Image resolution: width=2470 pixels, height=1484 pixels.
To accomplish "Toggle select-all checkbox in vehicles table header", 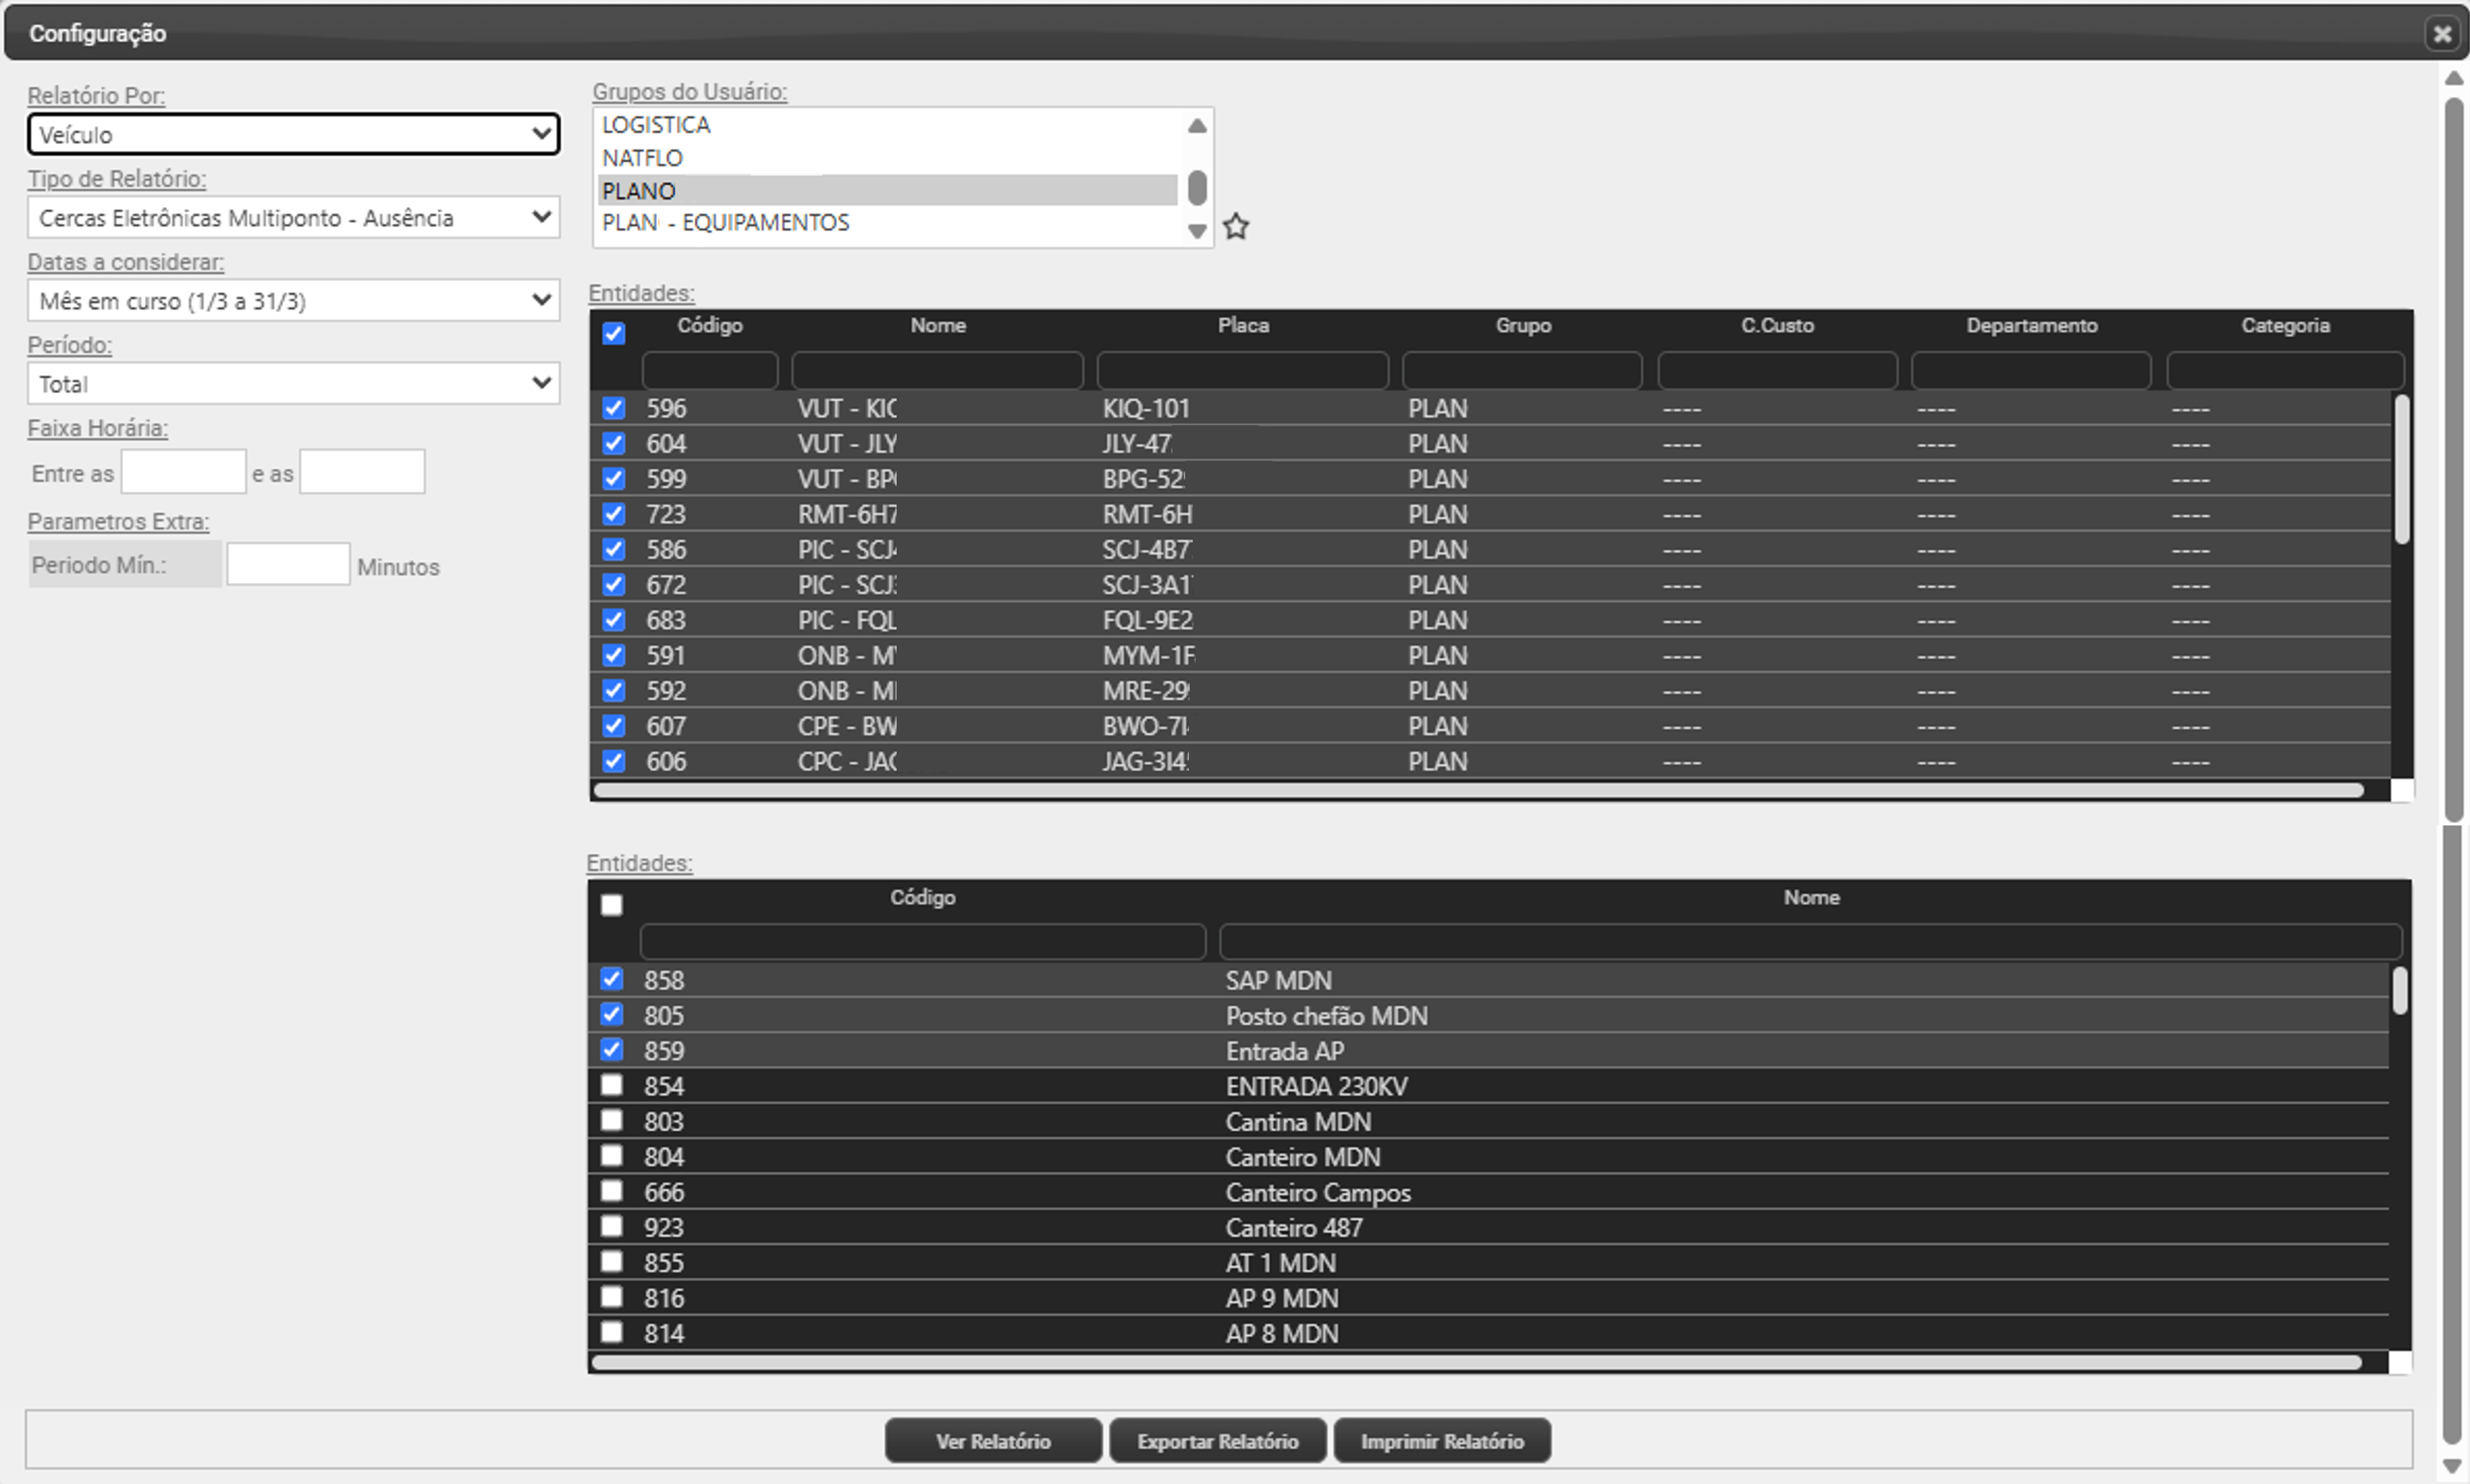I will pyautogui.click(x=614, y=334).
